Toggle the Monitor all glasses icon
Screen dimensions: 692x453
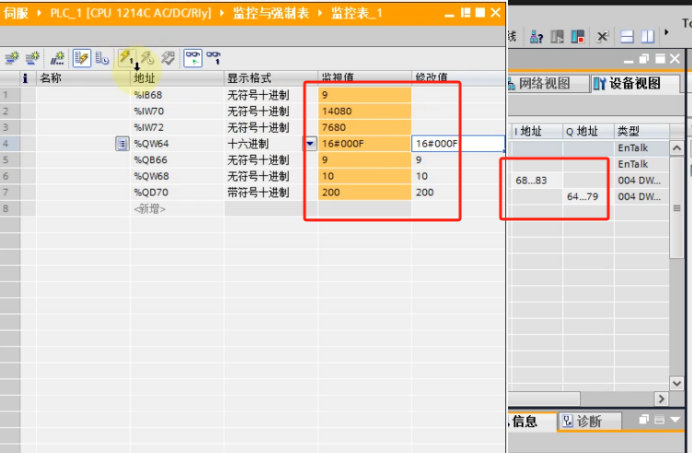click(193, 58)
